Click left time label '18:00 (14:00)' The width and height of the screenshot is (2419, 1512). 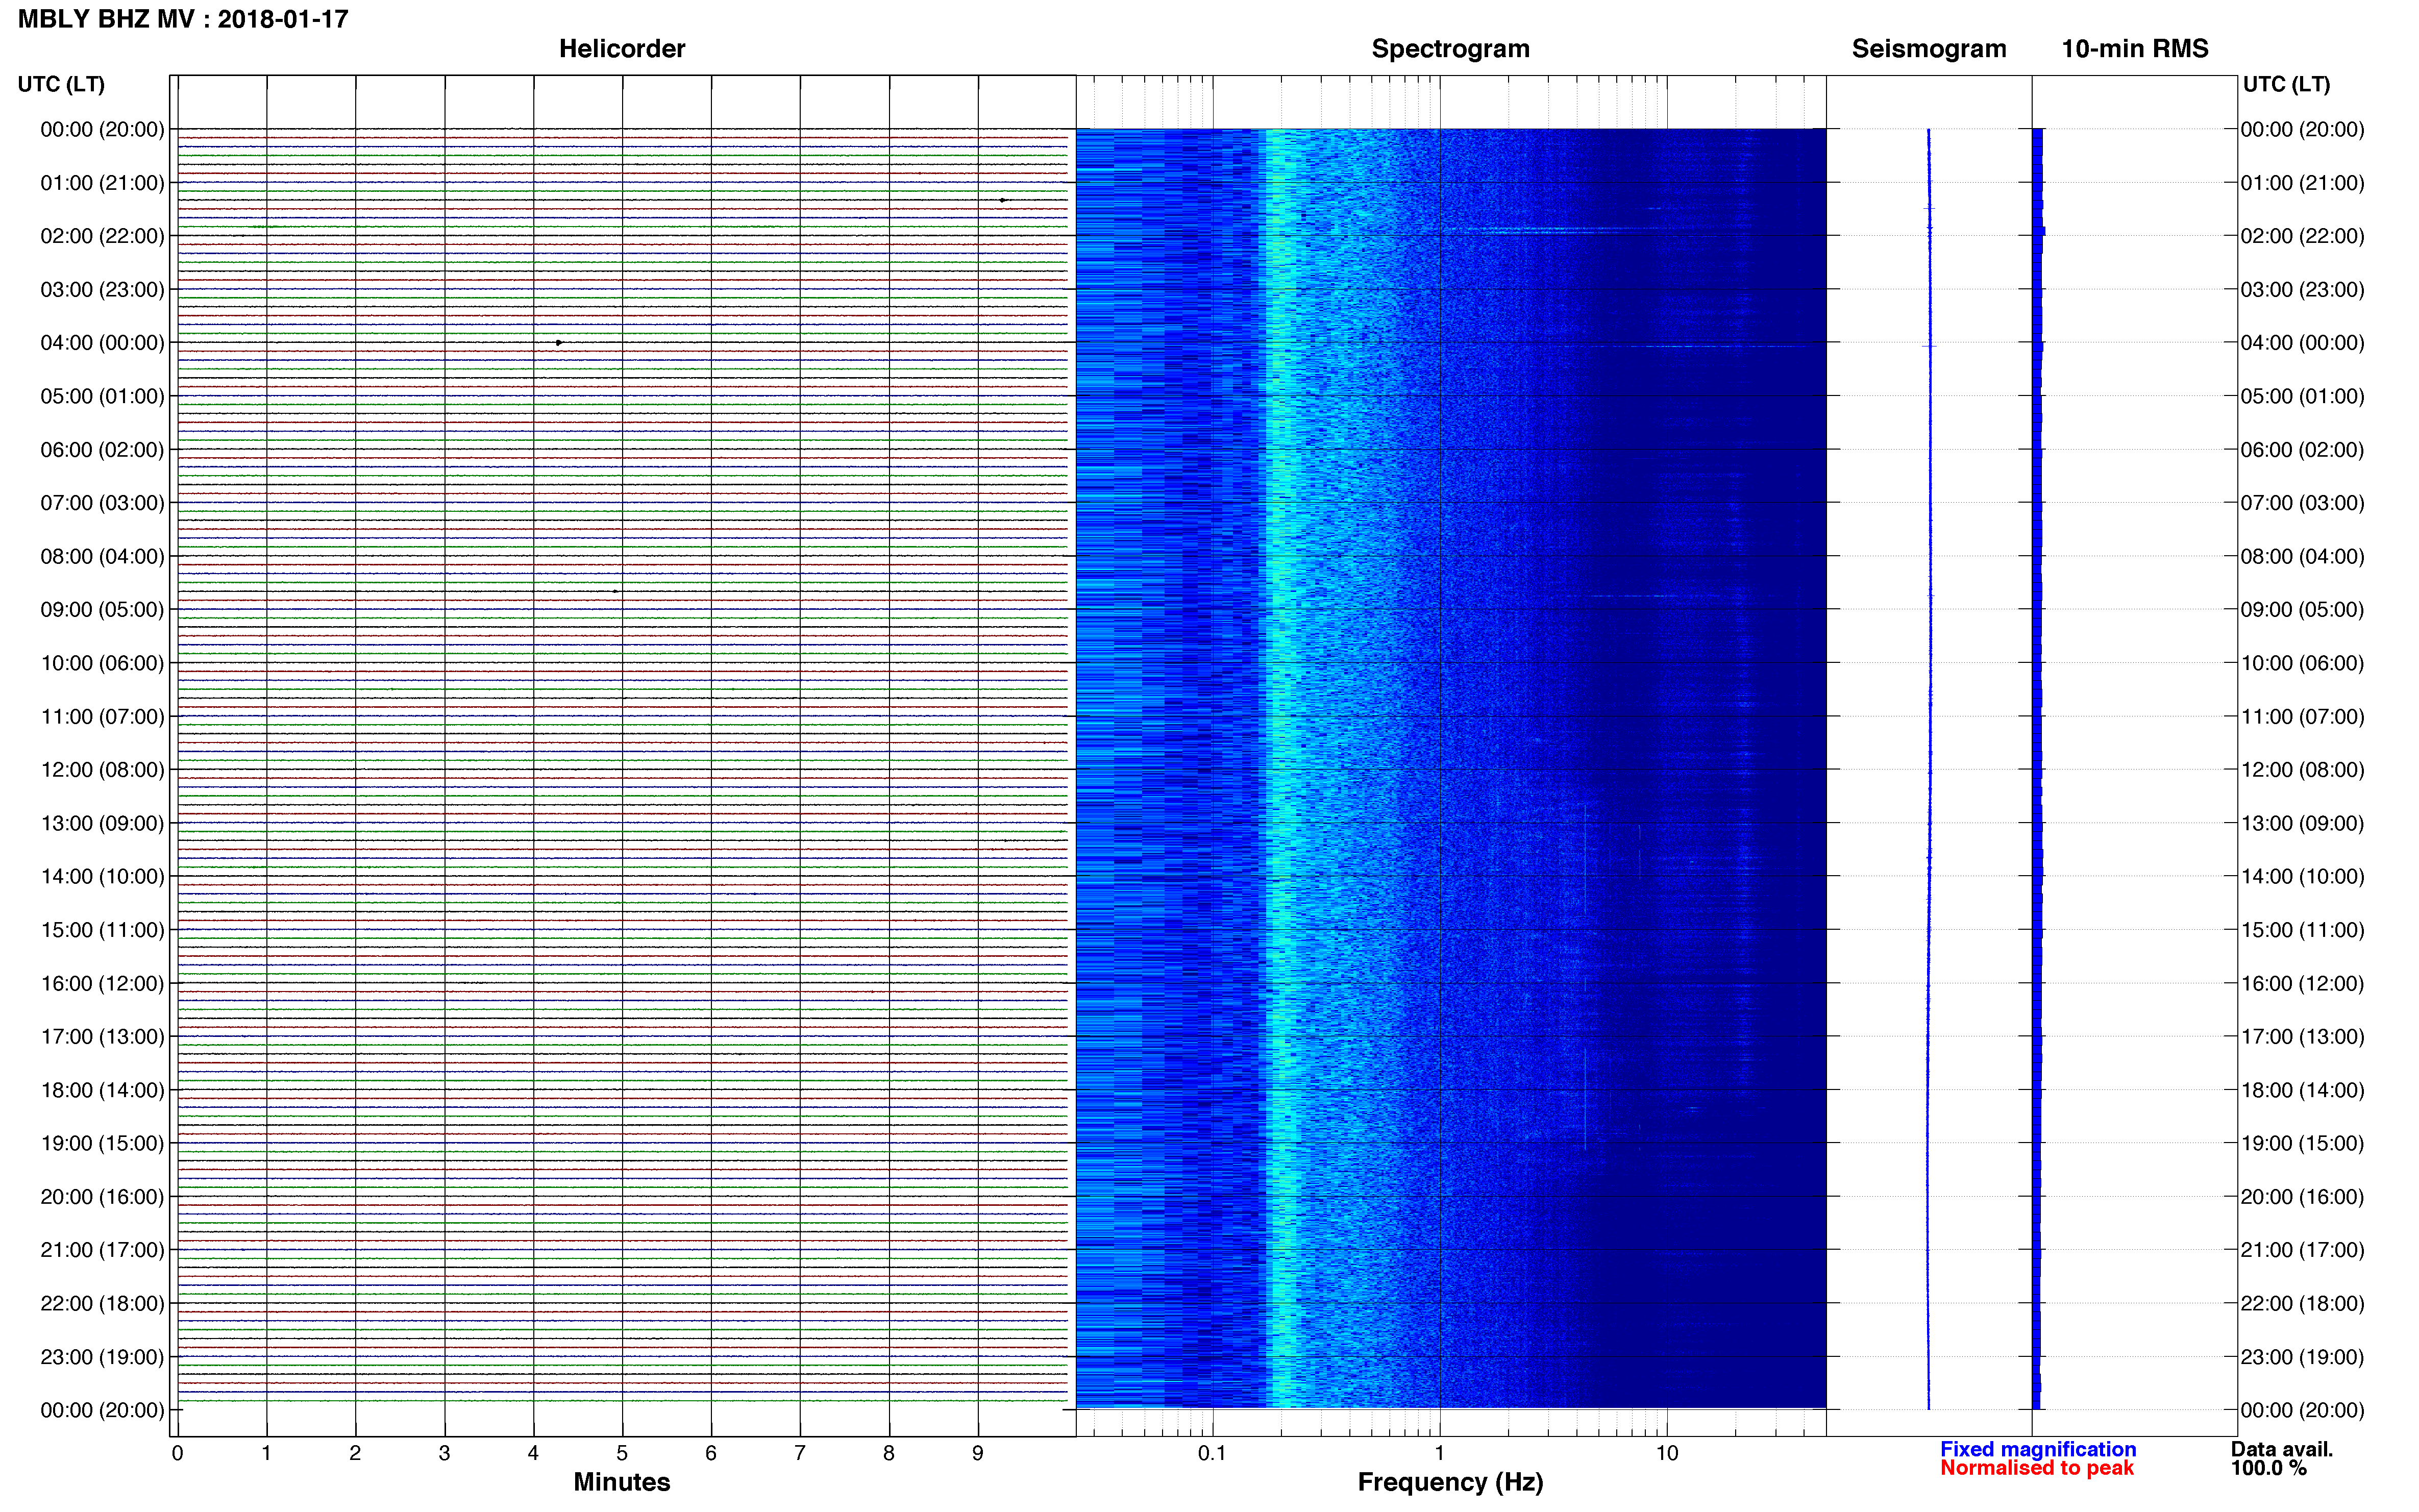tap(102, 1090)
